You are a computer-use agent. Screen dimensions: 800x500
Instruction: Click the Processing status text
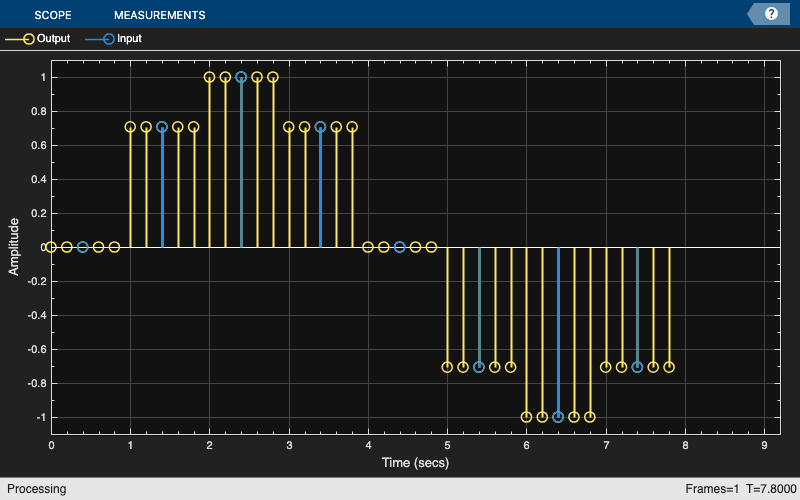click(37, 489)
